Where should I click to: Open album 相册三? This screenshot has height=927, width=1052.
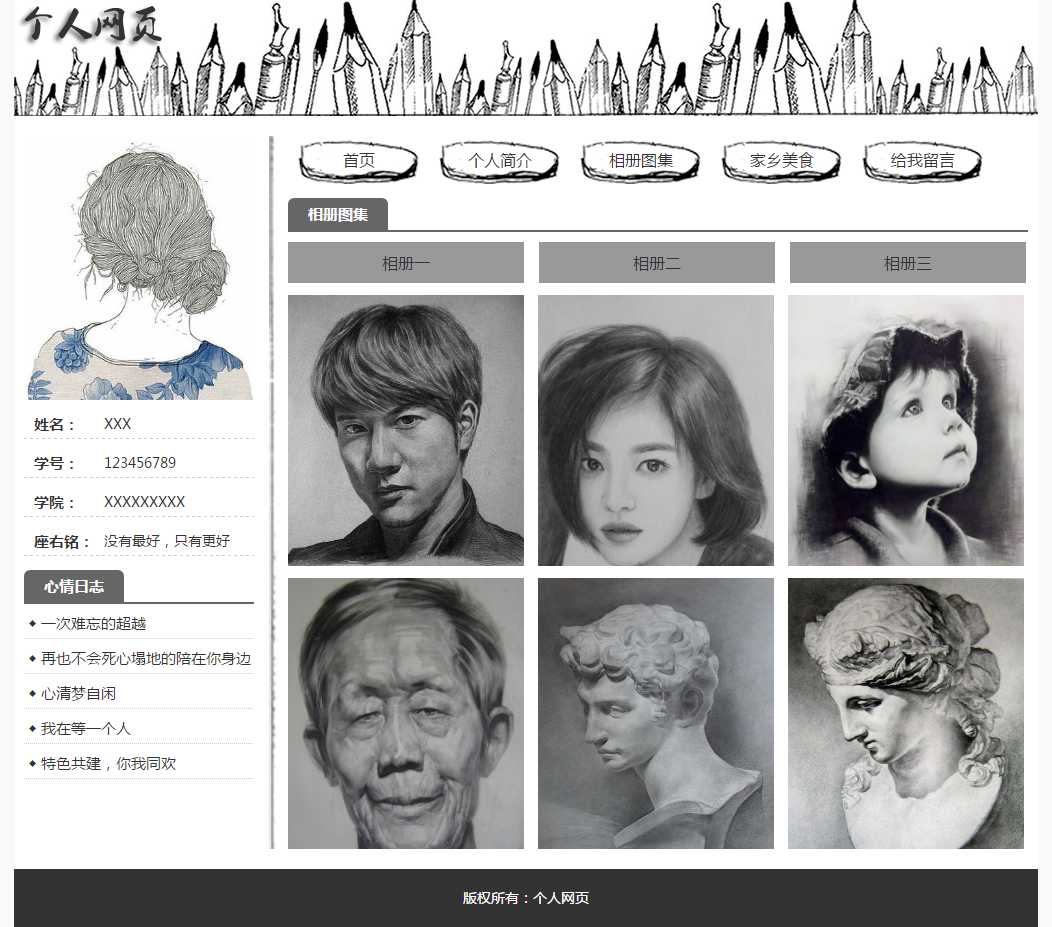907,263
